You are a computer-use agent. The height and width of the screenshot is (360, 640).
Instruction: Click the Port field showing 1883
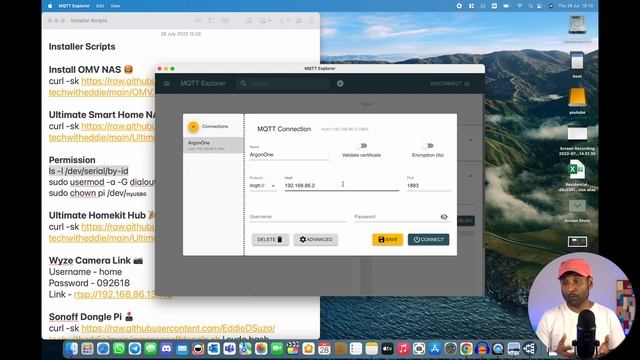tap(429, 186)
